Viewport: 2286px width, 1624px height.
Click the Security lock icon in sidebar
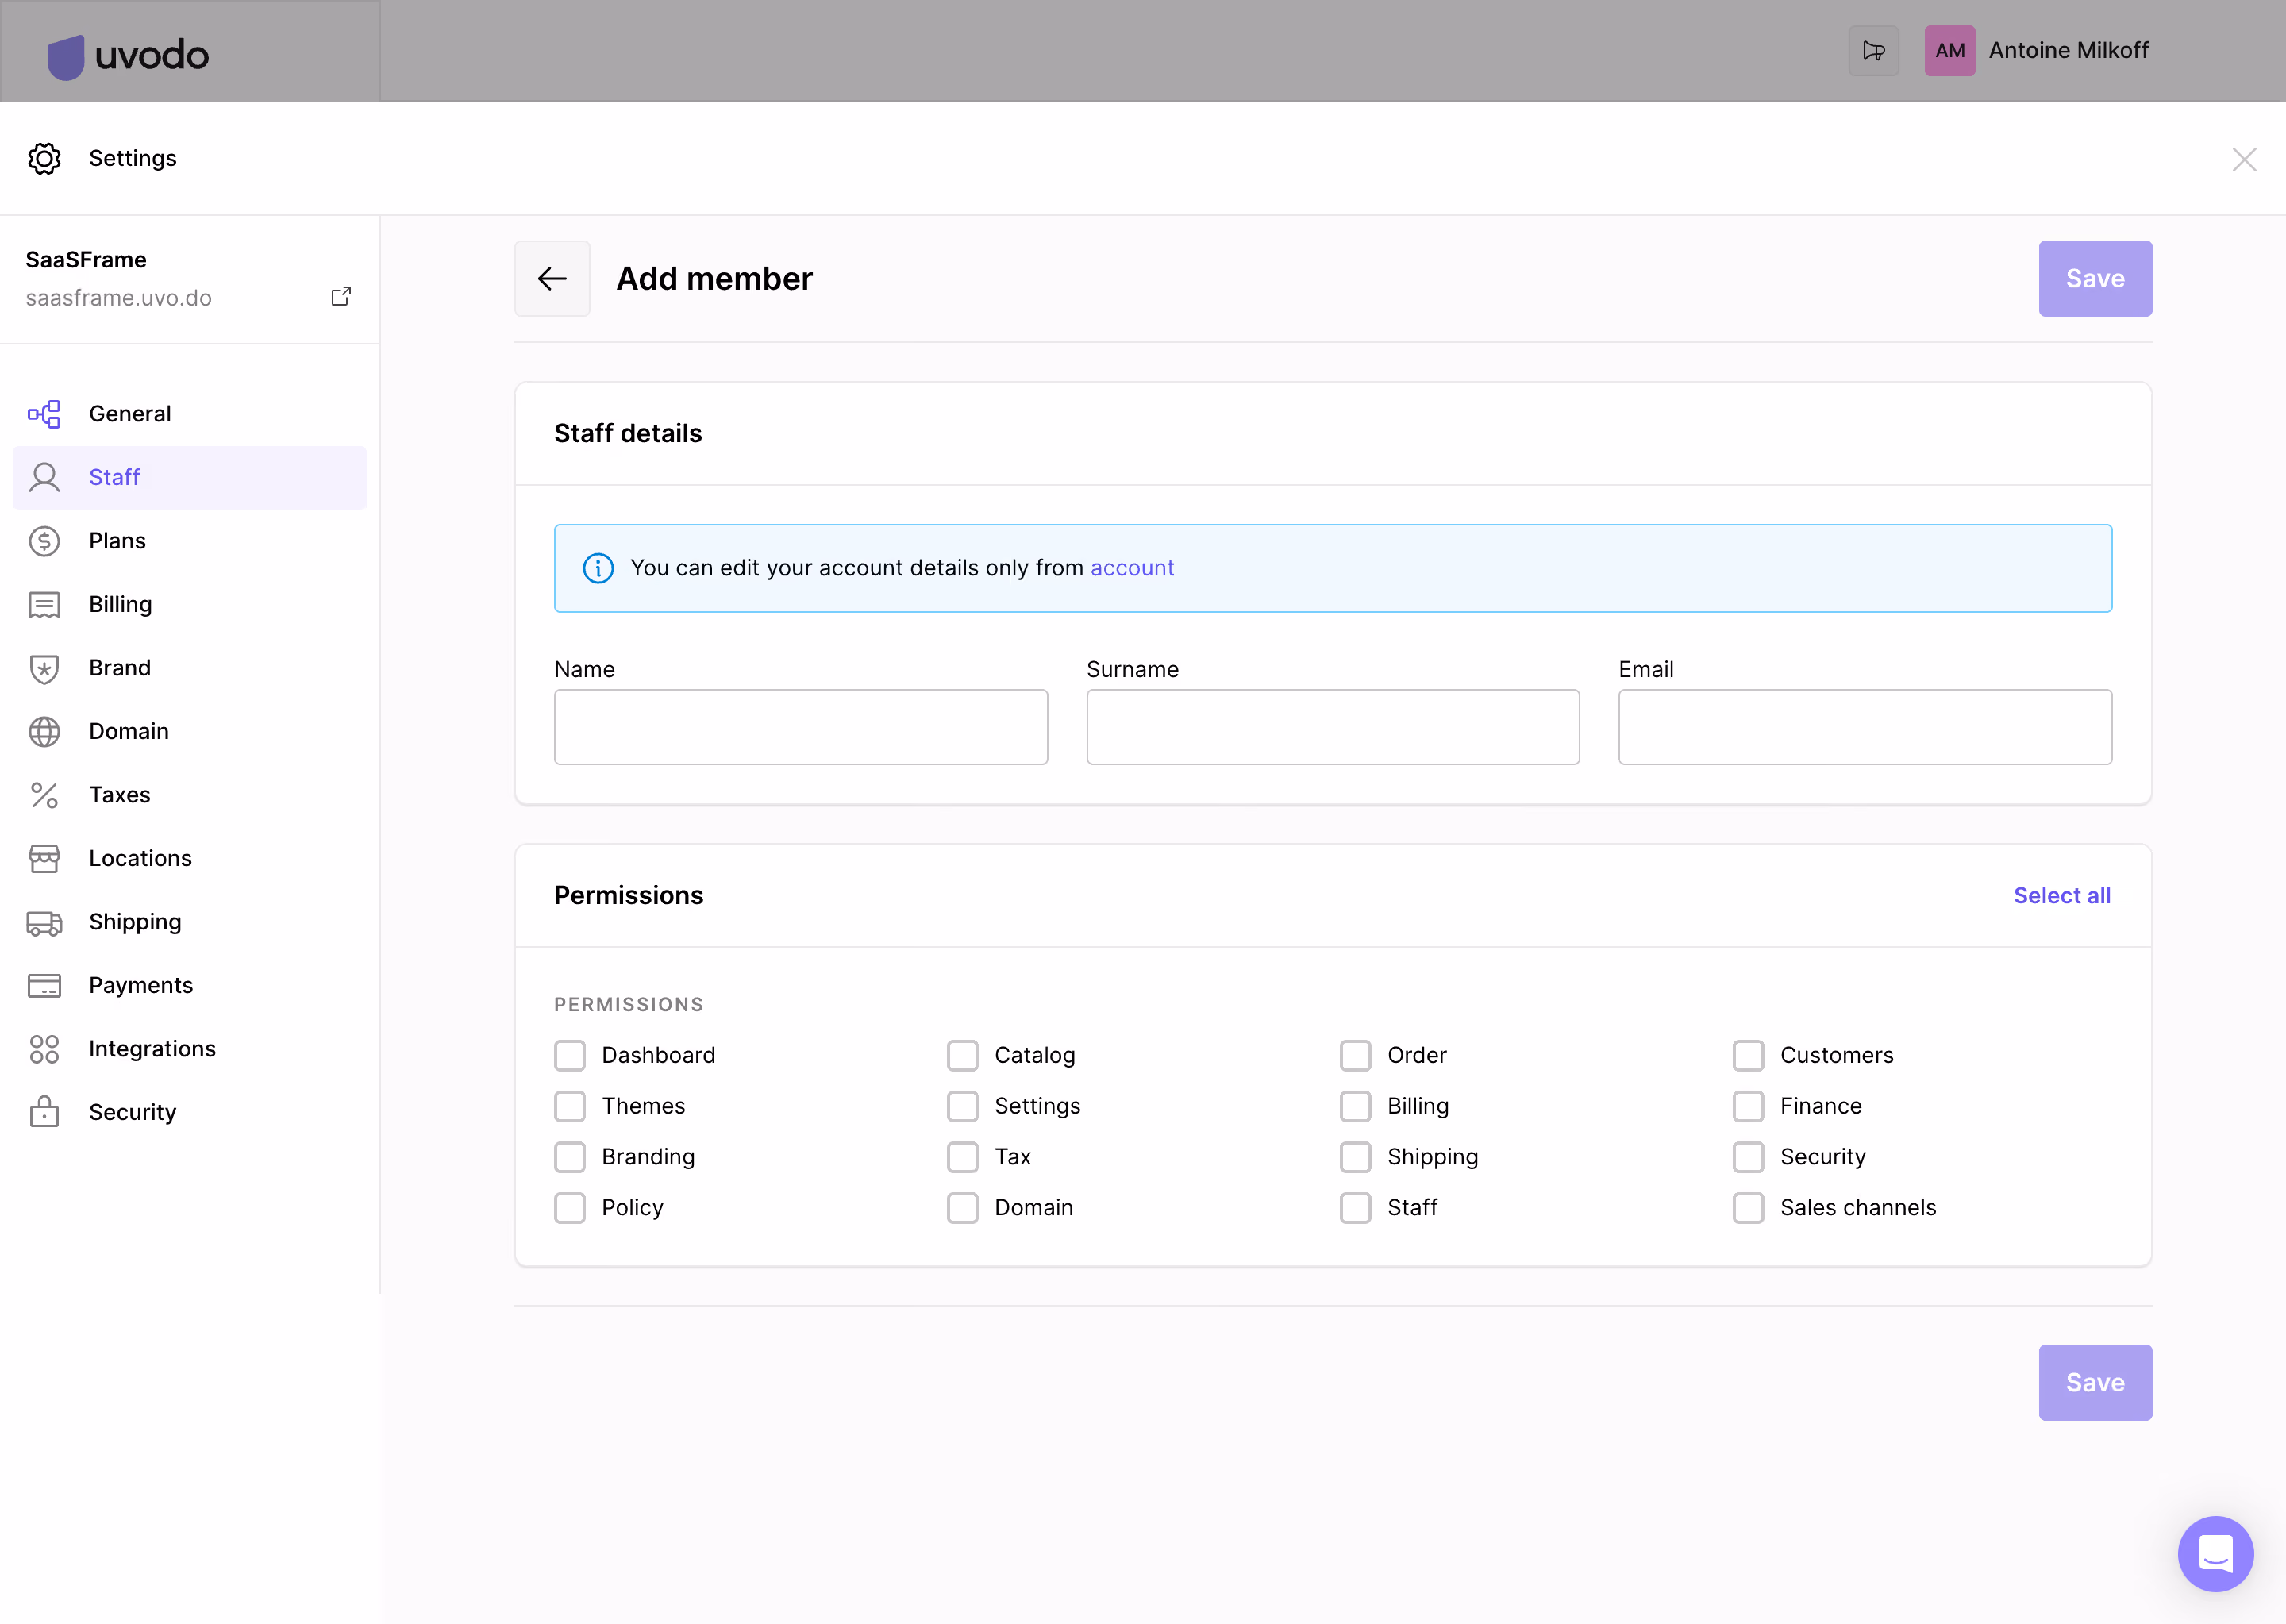44,1112
